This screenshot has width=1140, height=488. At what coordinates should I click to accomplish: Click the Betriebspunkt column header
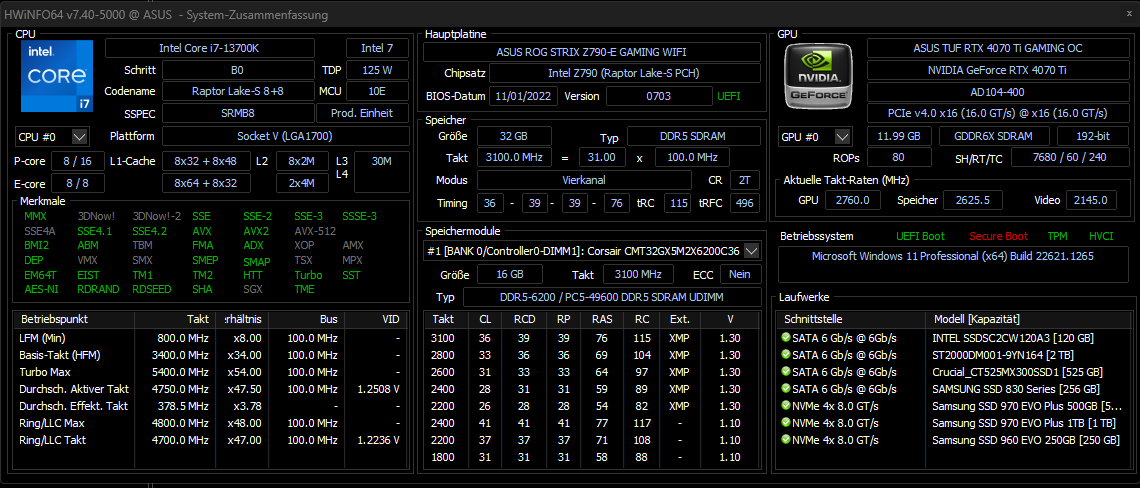click(74, 319)
